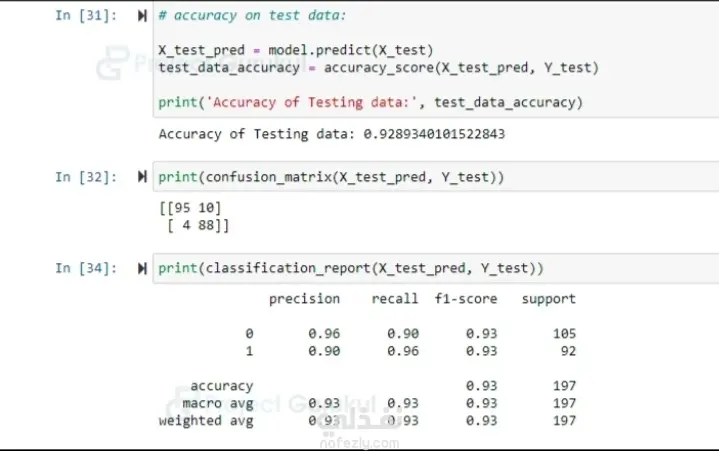Click inside confusion_matrix code cell

coord(436,177)
